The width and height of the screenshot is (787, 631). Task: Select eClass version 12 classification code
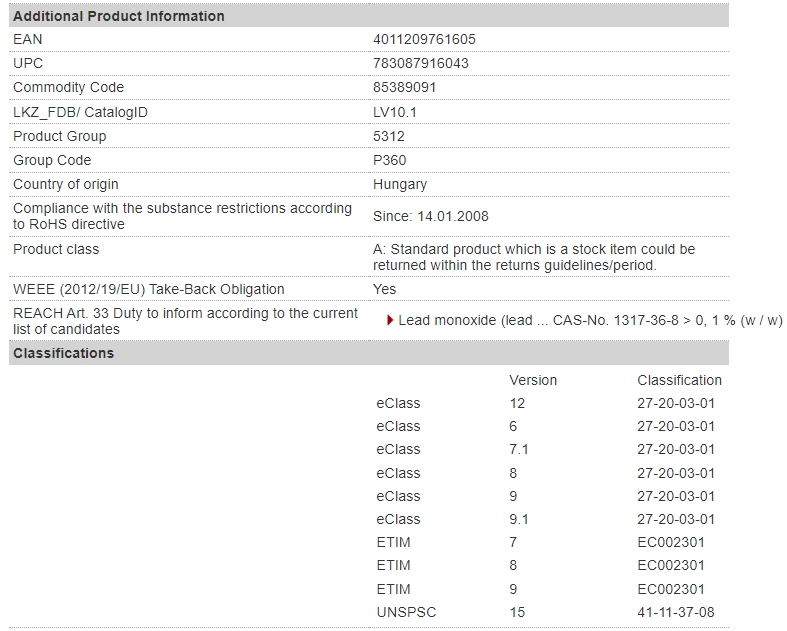tap(676, 403)
